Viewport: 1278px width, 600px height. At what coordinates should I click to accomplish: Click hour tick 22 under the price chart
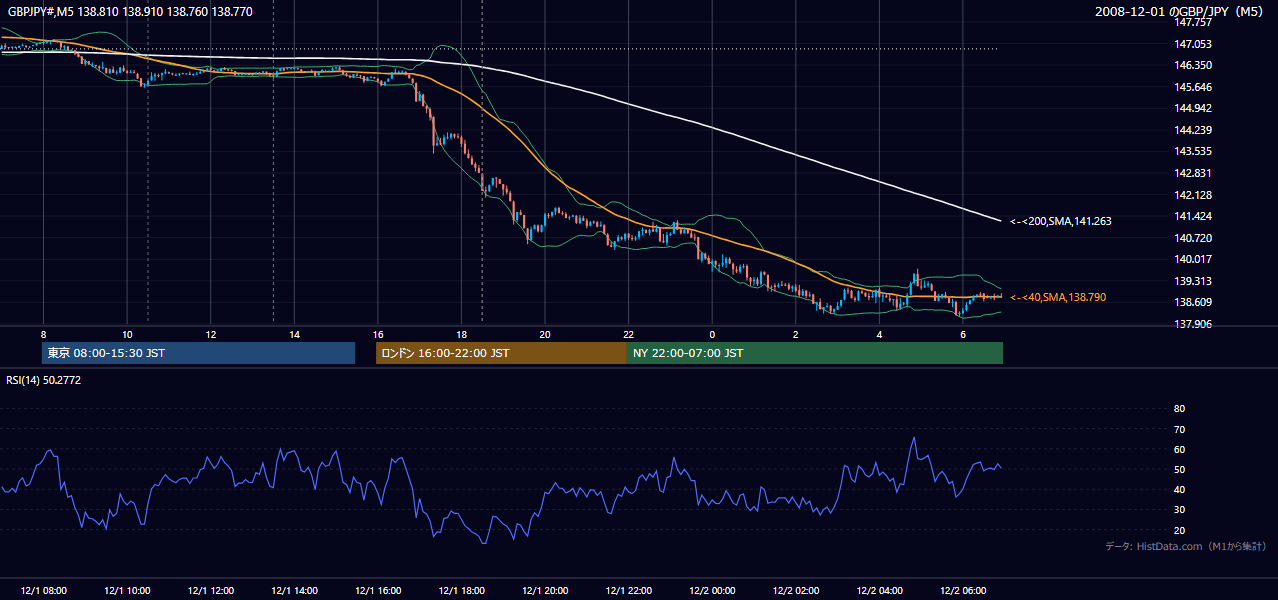(x=629, y=334)
